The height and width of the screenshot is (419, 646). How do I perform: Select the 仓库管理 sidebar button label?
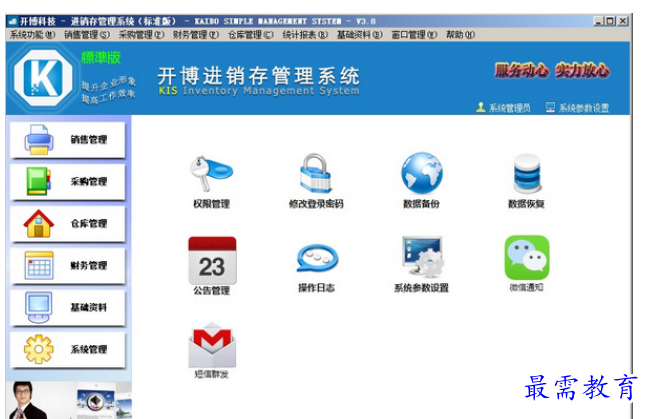89,223
